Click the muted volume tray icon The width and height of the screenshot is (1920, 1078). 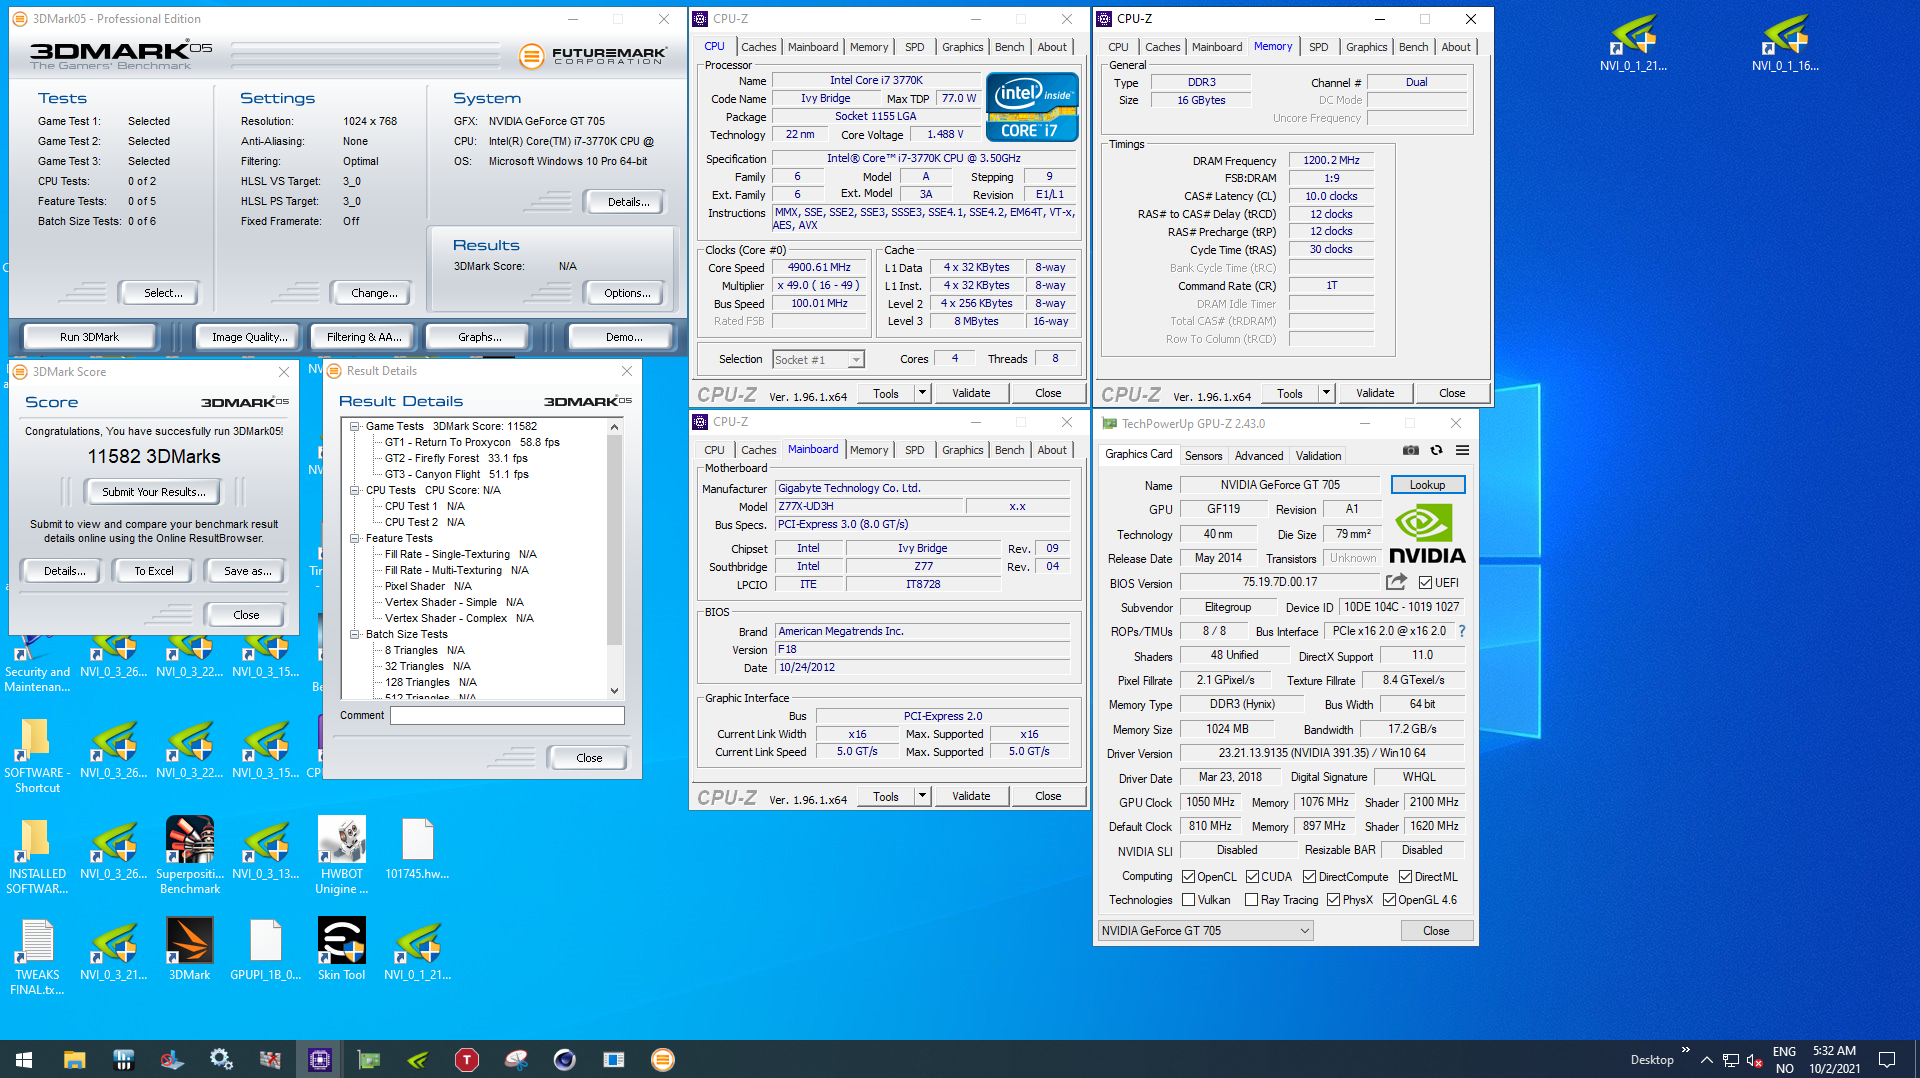1754,1060
